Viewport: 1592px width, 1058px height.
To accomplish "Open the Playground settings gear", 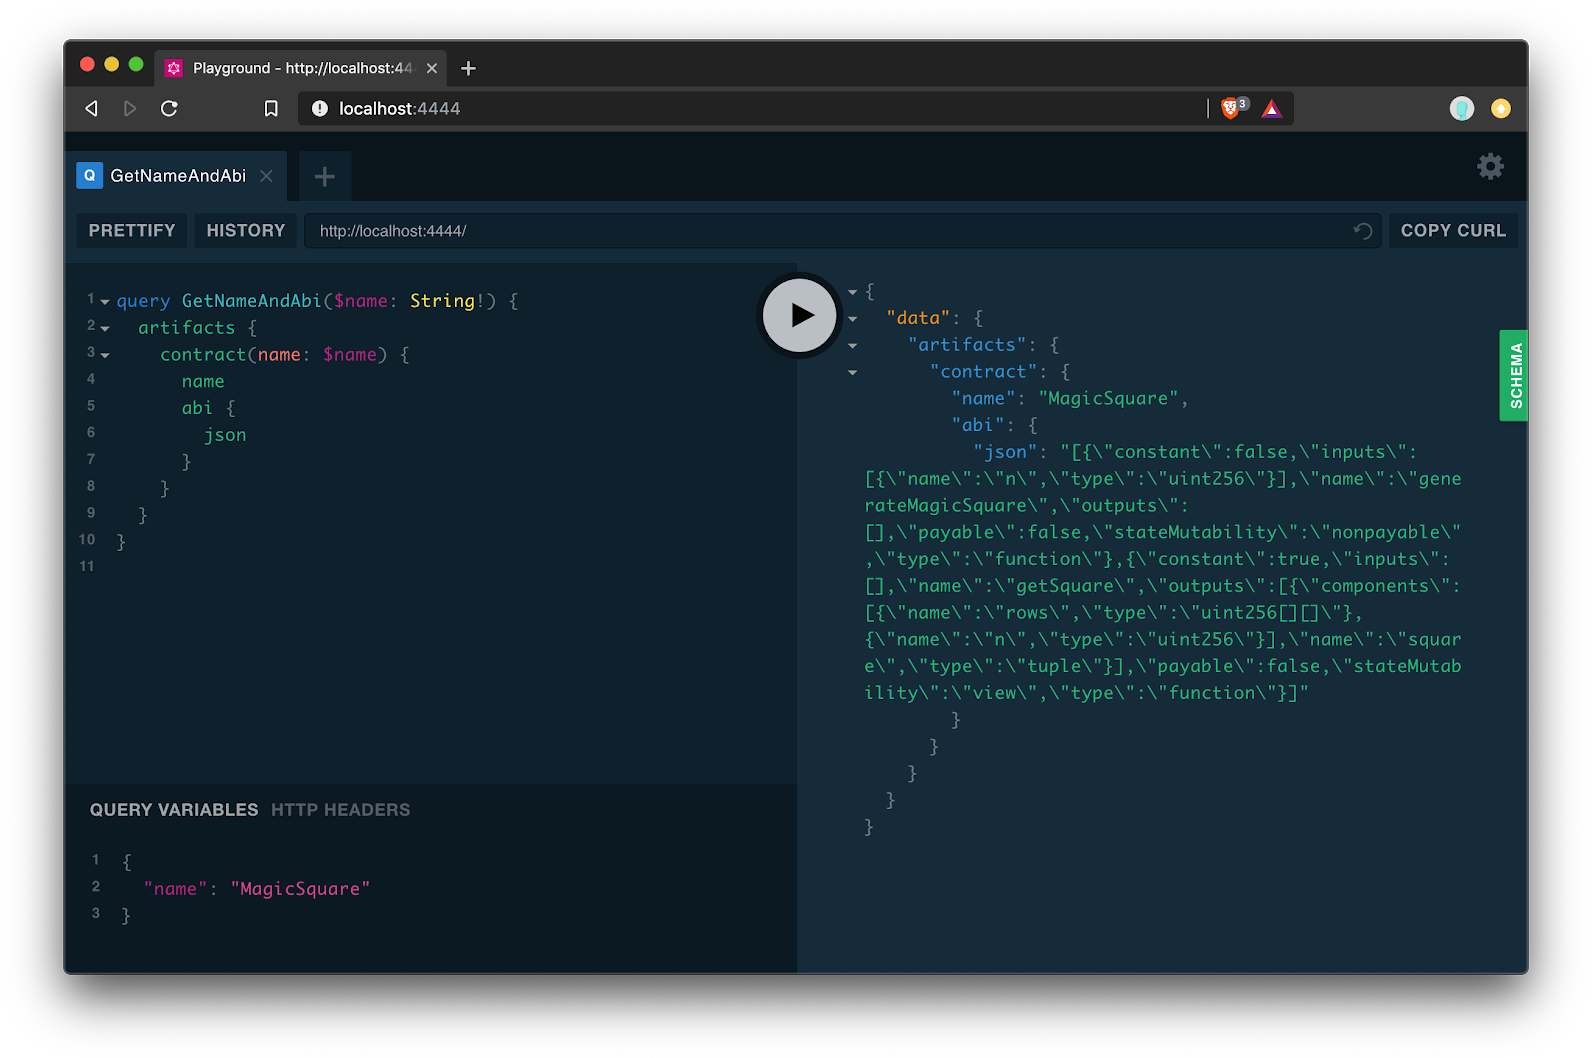I will tap(1490, 166).
